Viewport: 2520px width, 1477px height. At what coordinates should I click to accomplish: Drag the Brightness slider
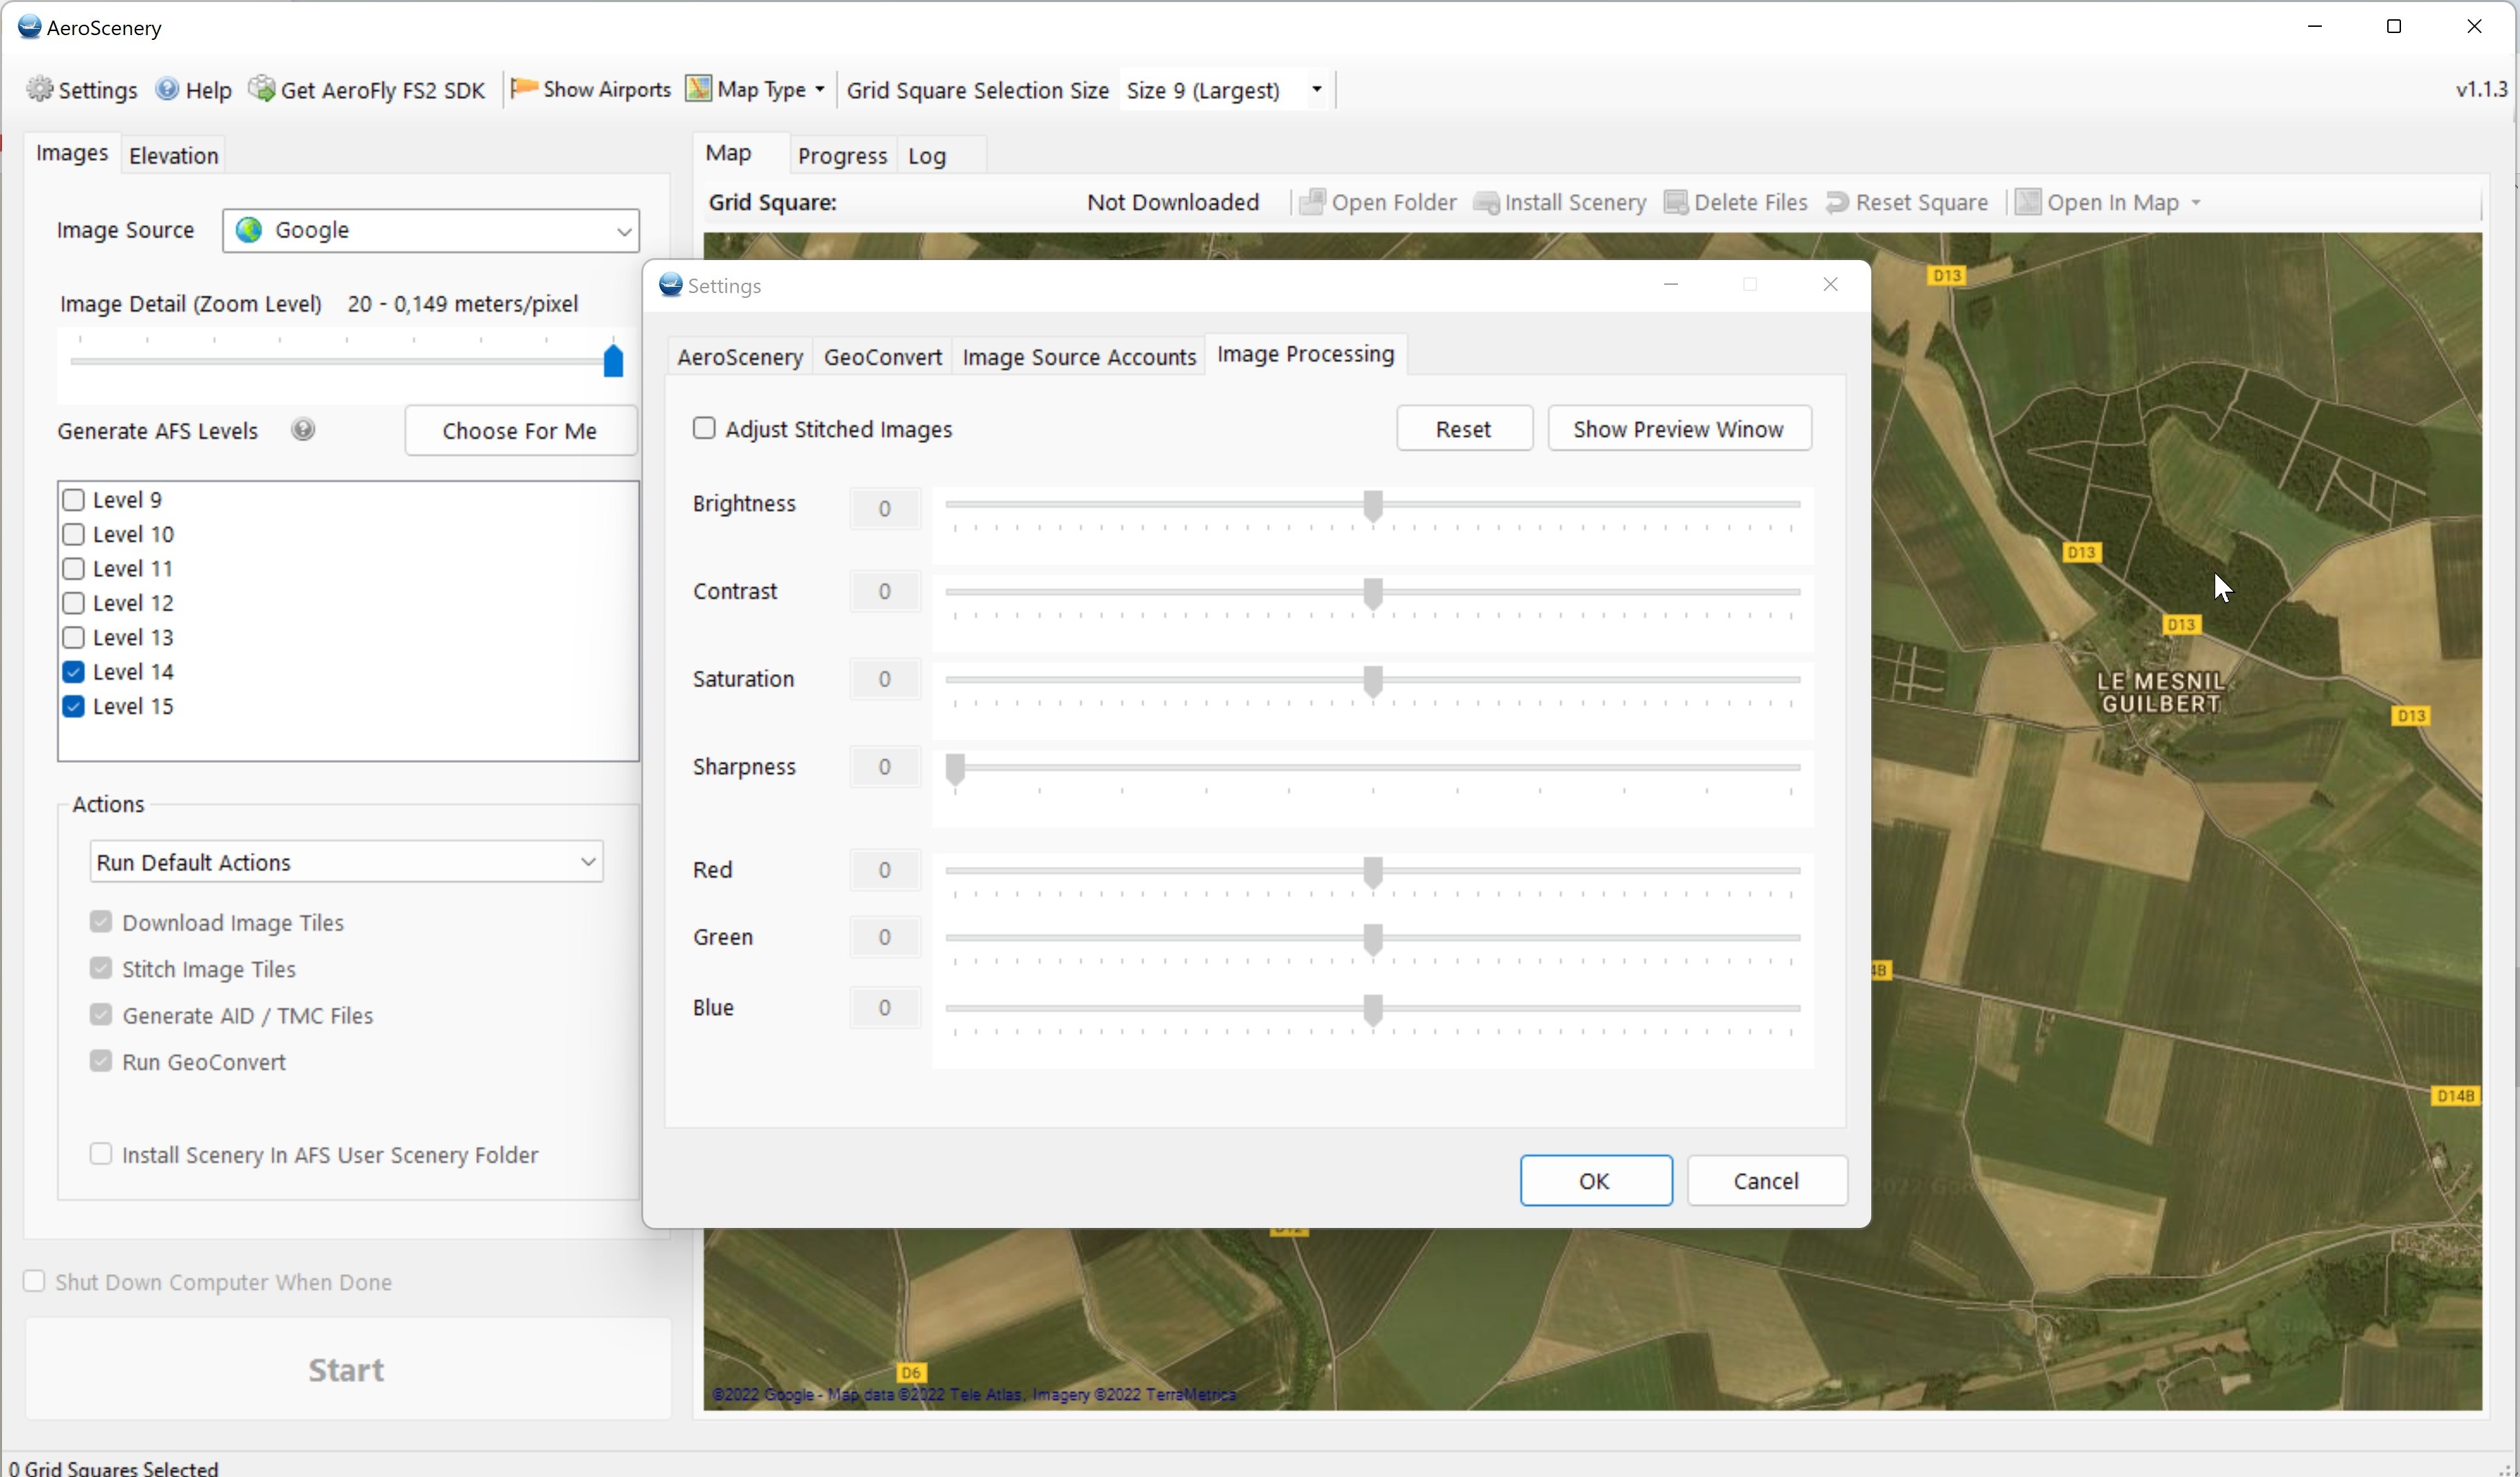click(x=1372, y=506)
